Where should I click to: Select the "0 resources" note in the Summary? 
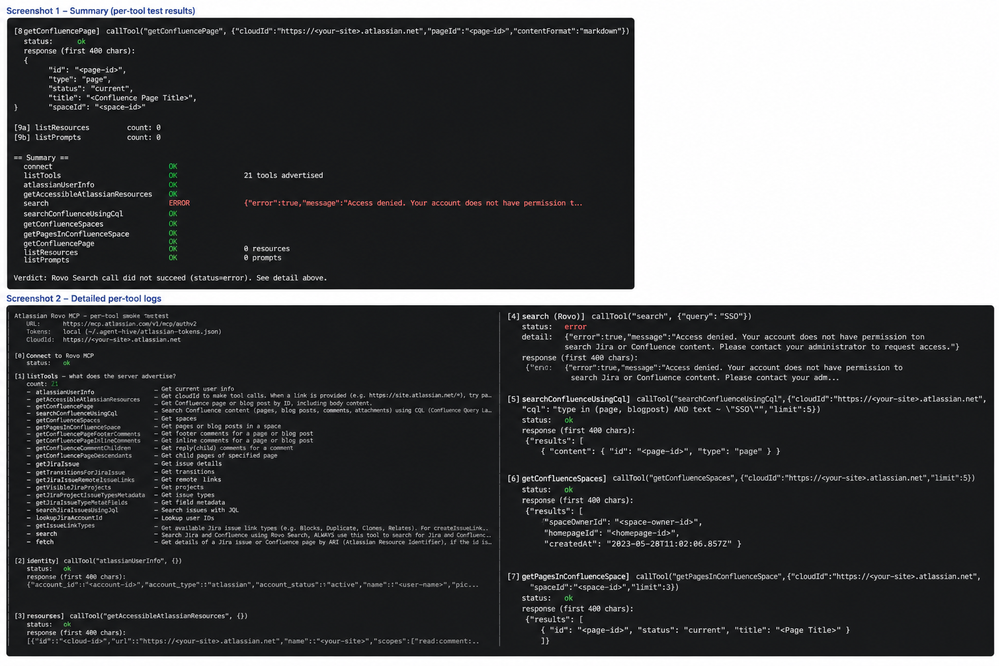[266, 249]
